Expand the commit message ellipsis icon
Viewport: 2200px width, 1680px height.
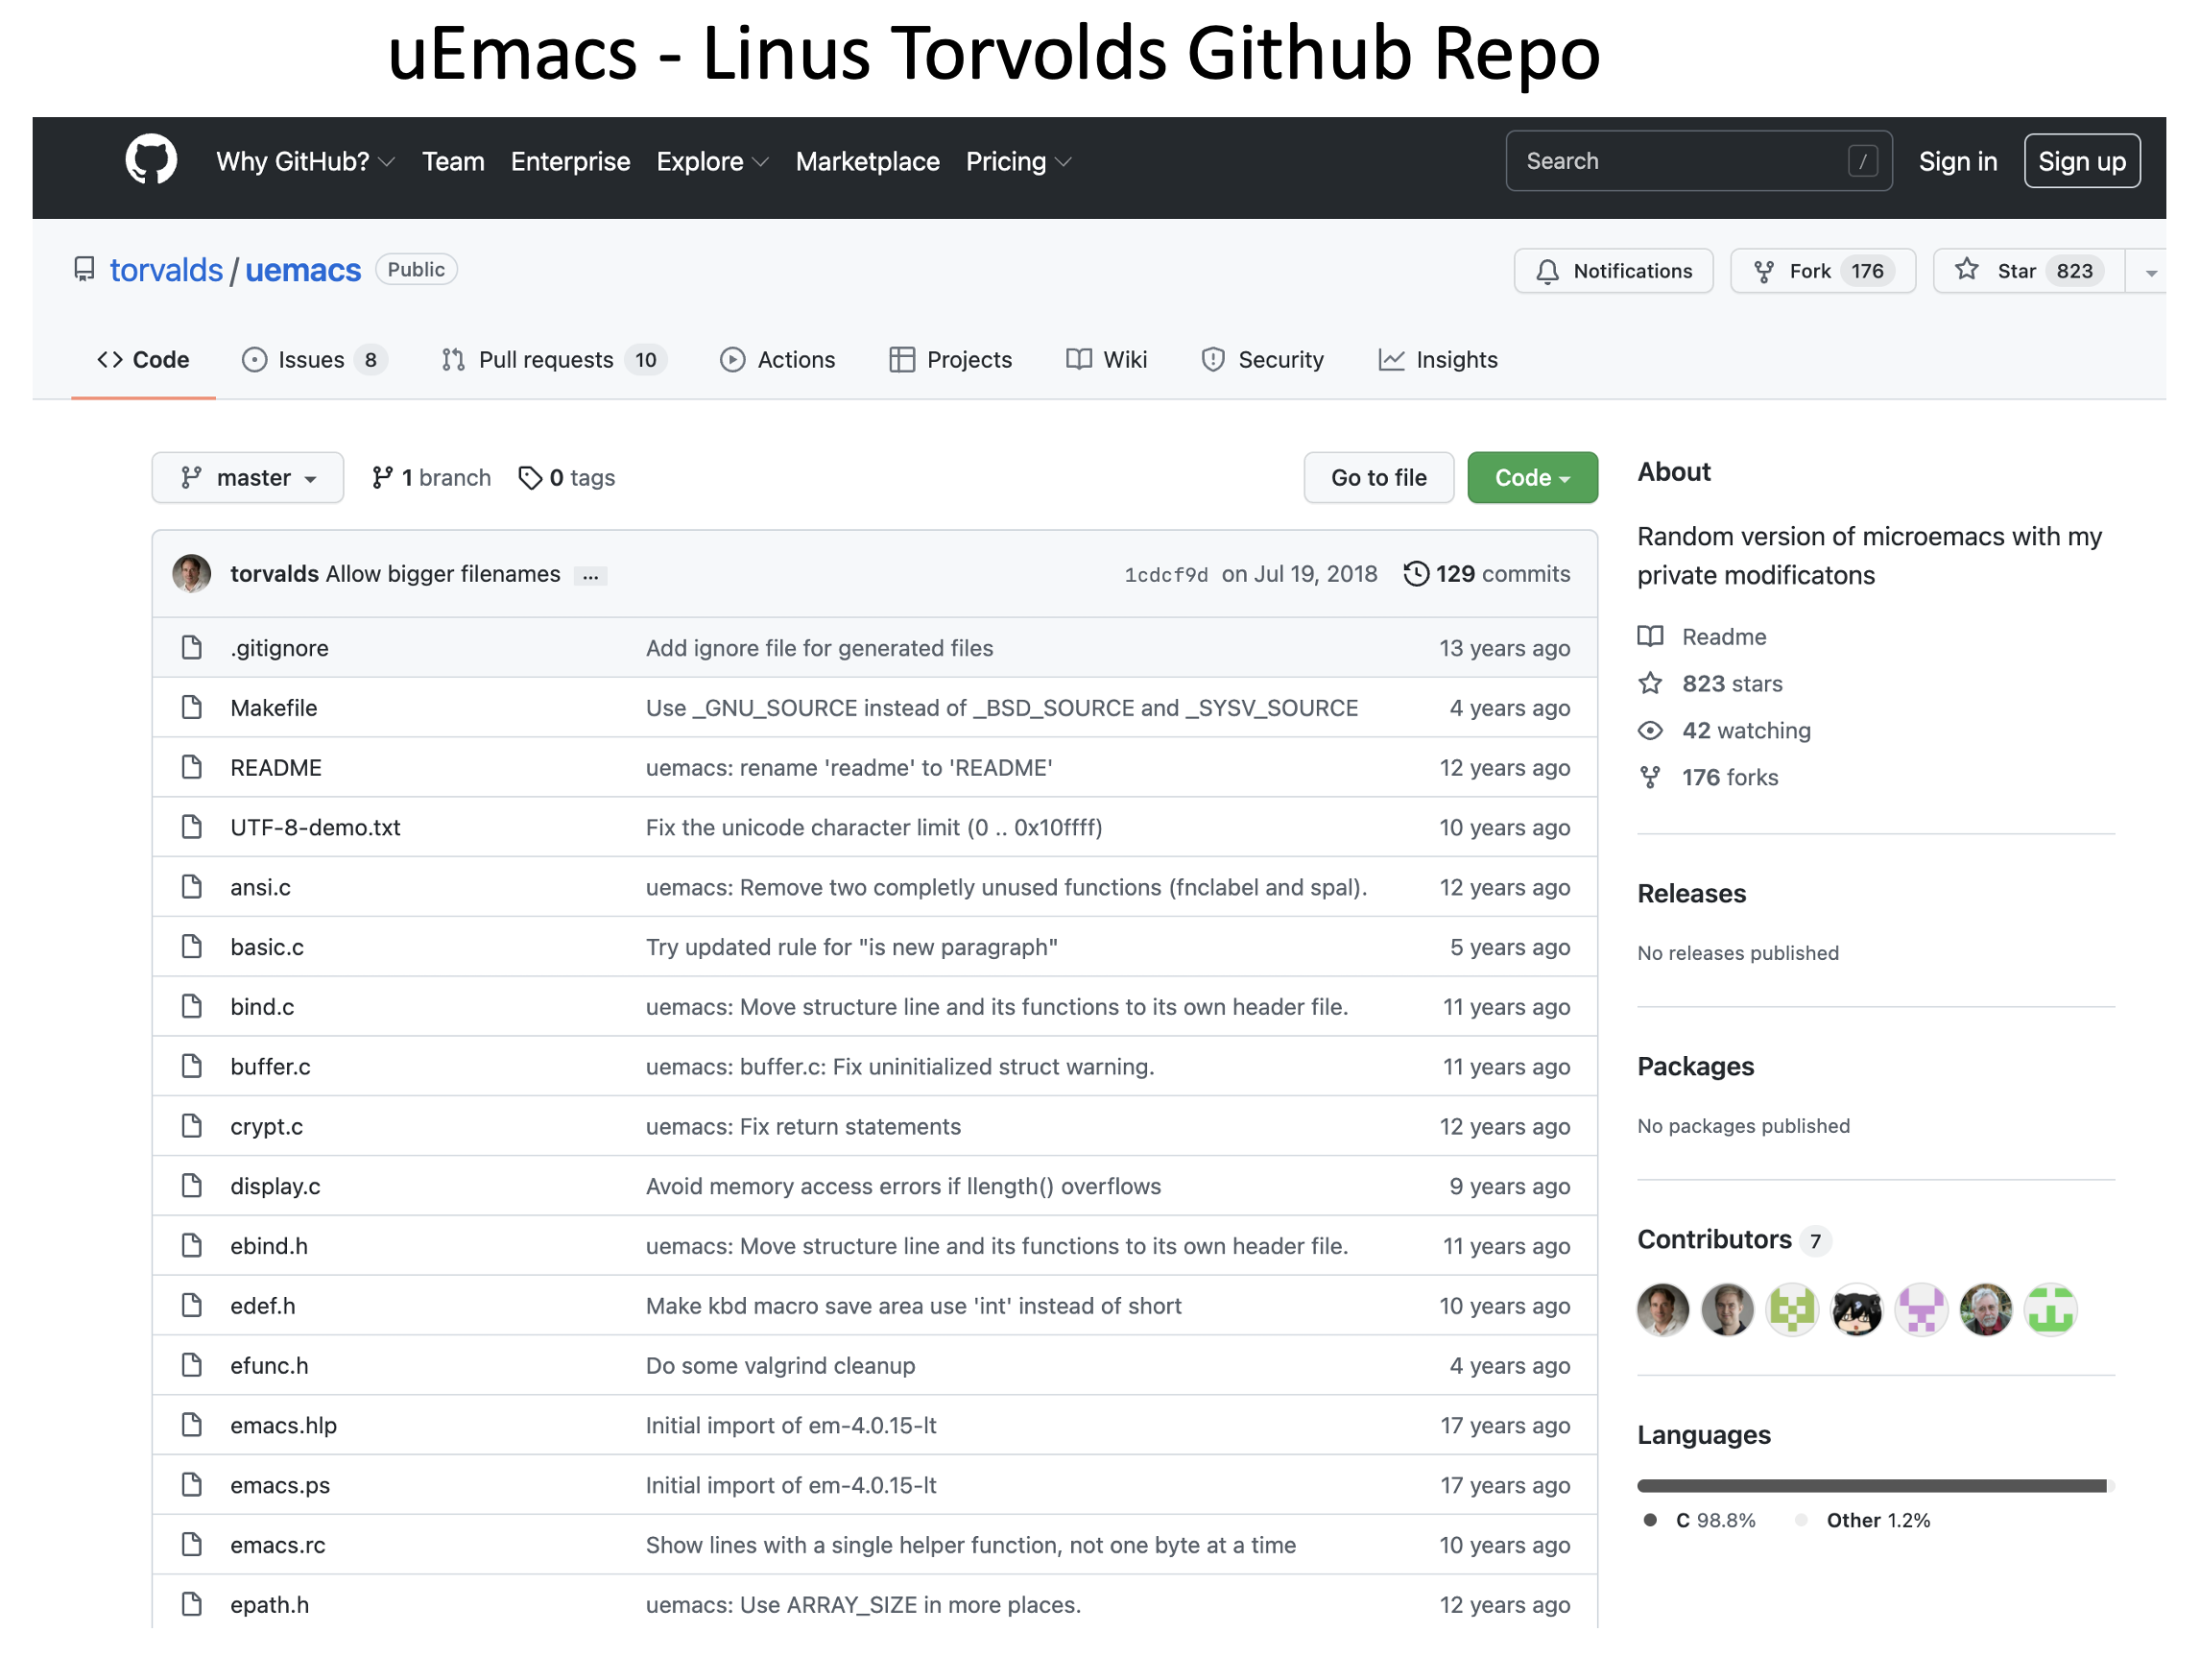coord(590,576)
